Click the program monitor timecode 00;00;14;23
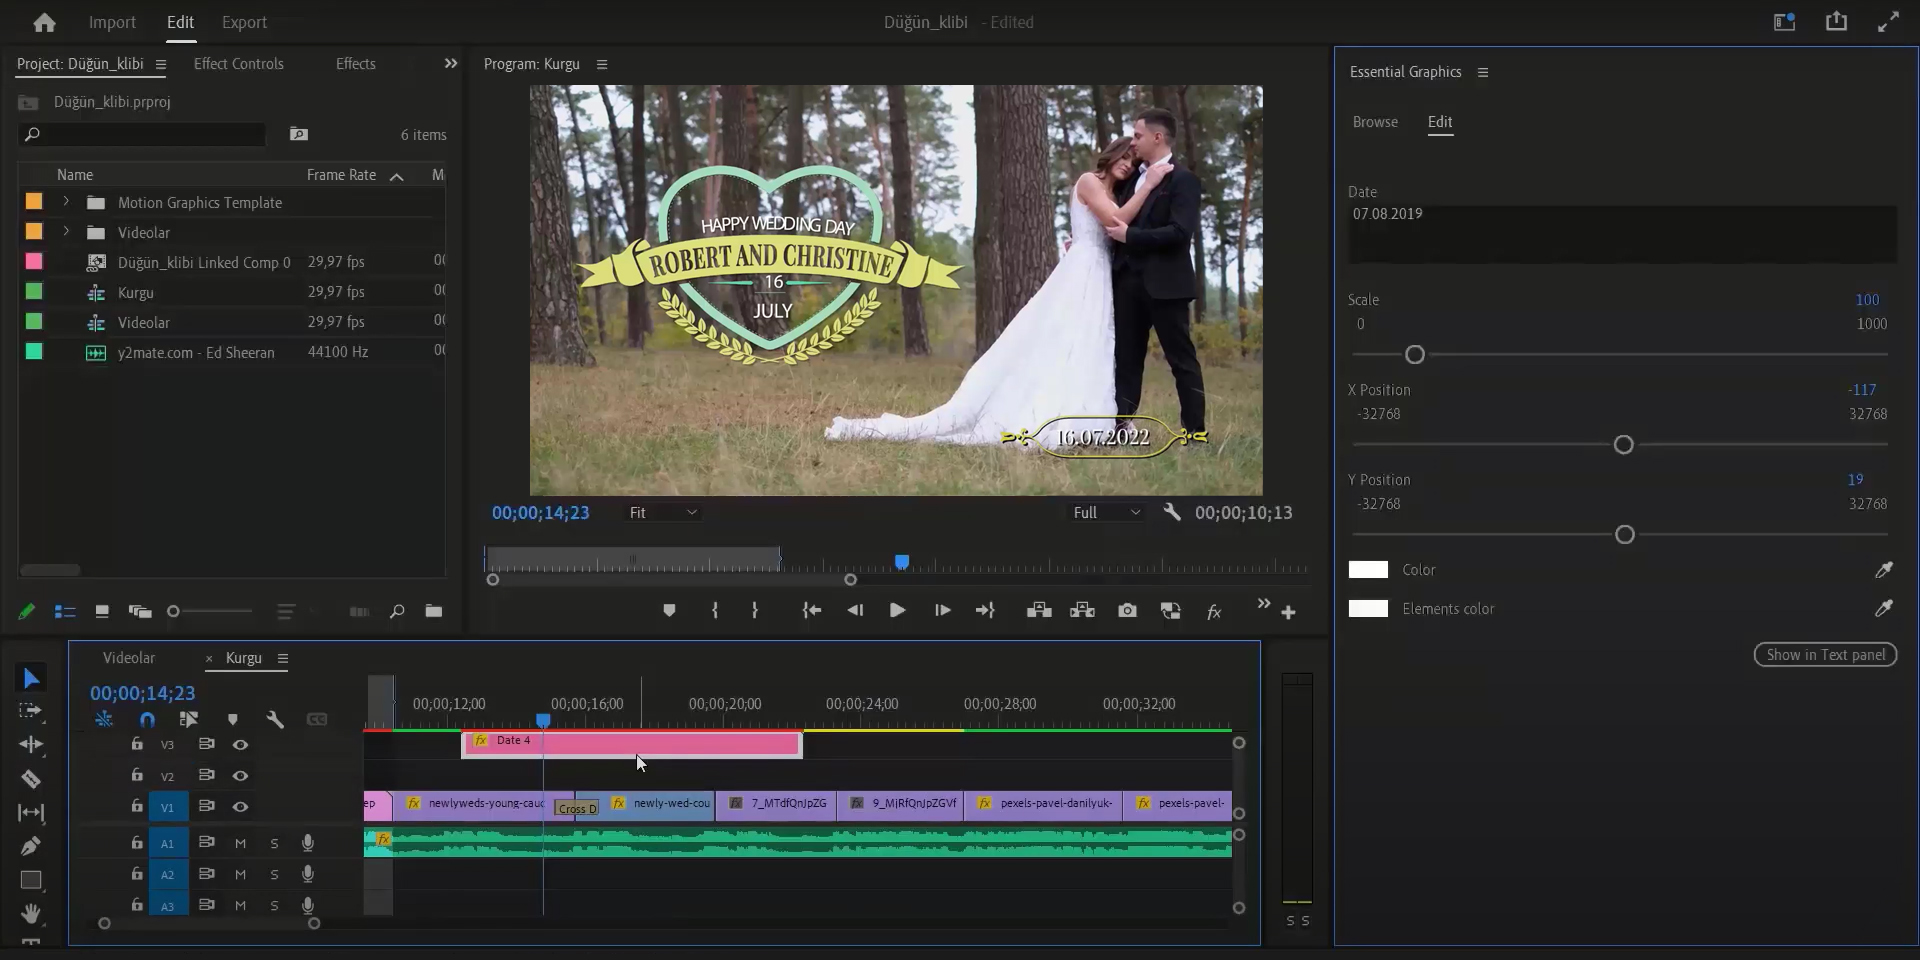 540,512
